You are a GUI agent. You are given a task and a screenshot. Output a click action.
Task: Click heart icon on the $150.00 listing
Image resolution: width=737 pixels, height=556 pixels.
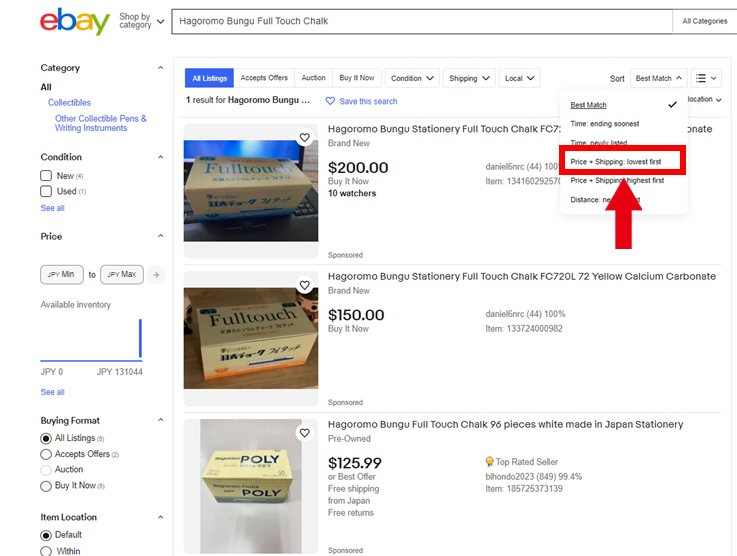click(305, 285)
